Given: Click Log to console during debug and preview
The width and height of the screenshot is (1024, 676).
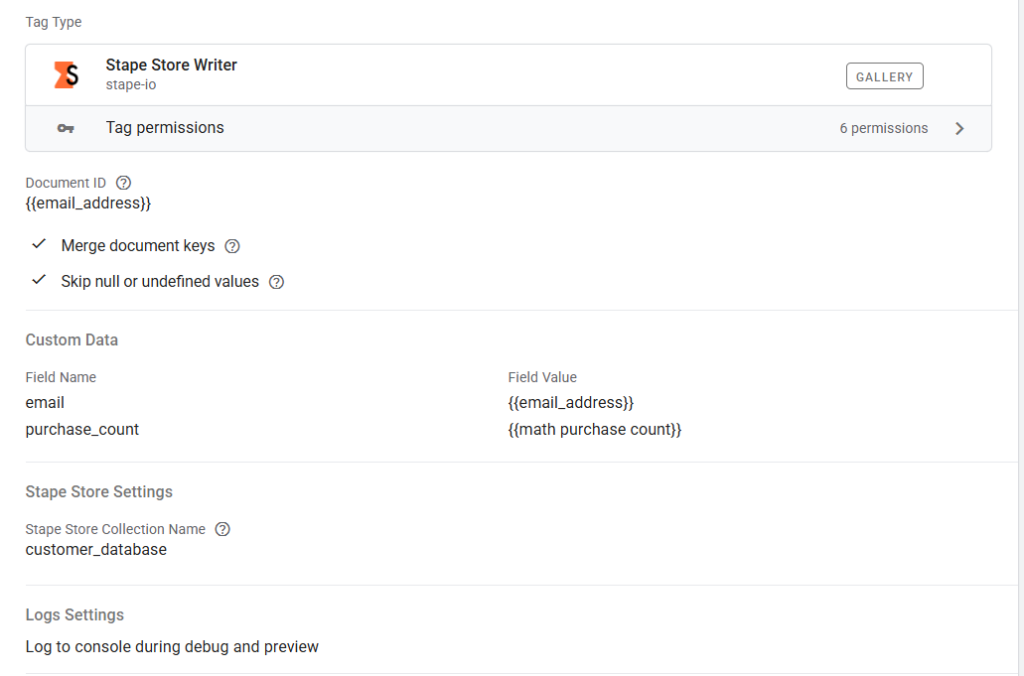Looking at the screenshot, I should [172, 647].
